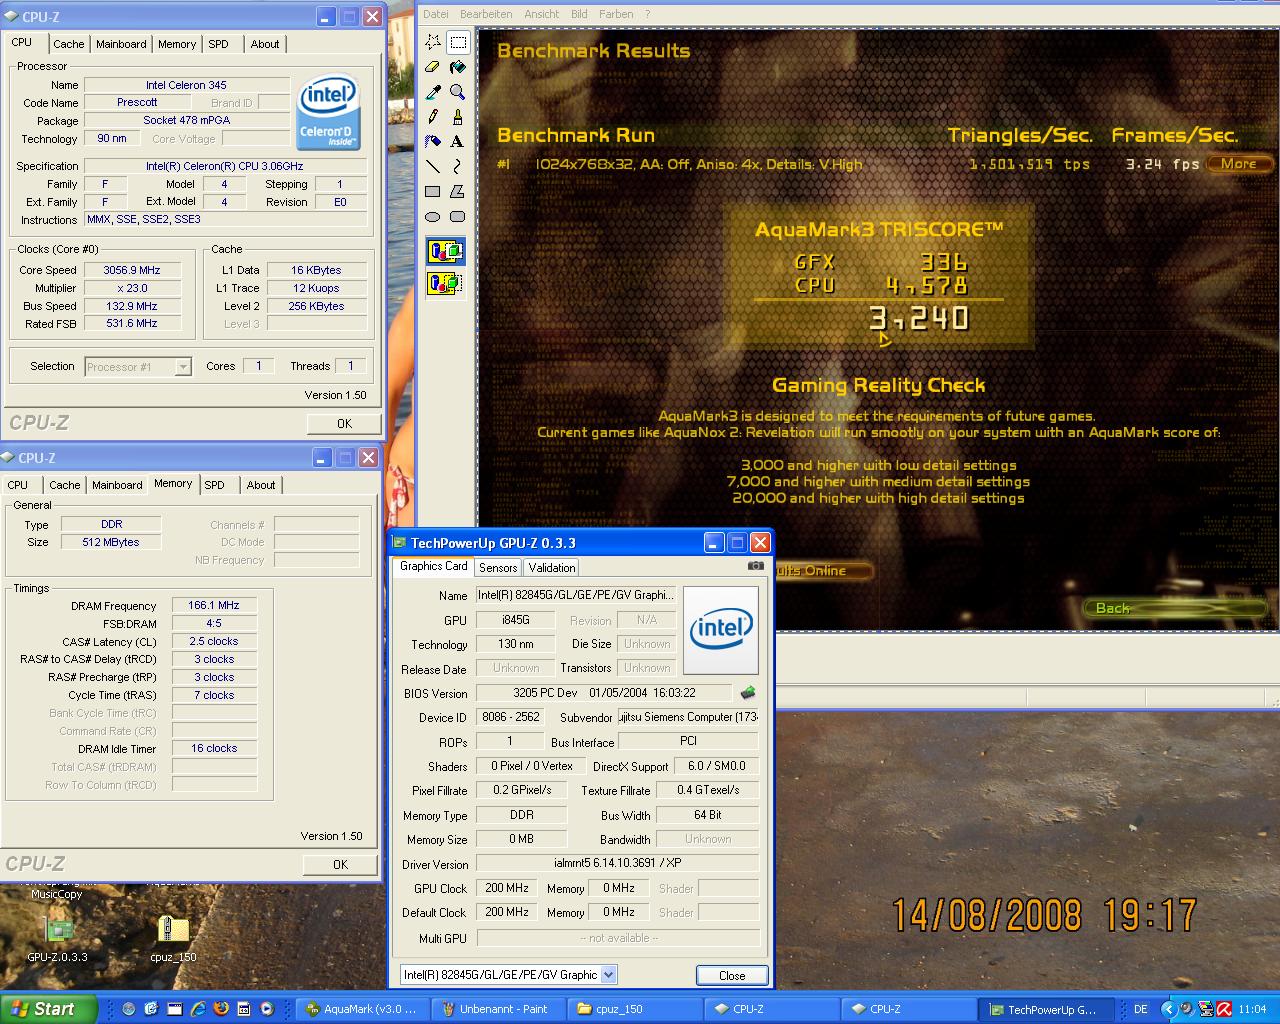Click the Intel Celeron D logo in CPU-Z
1280x1024 pixels.
[x=327, y=112]
